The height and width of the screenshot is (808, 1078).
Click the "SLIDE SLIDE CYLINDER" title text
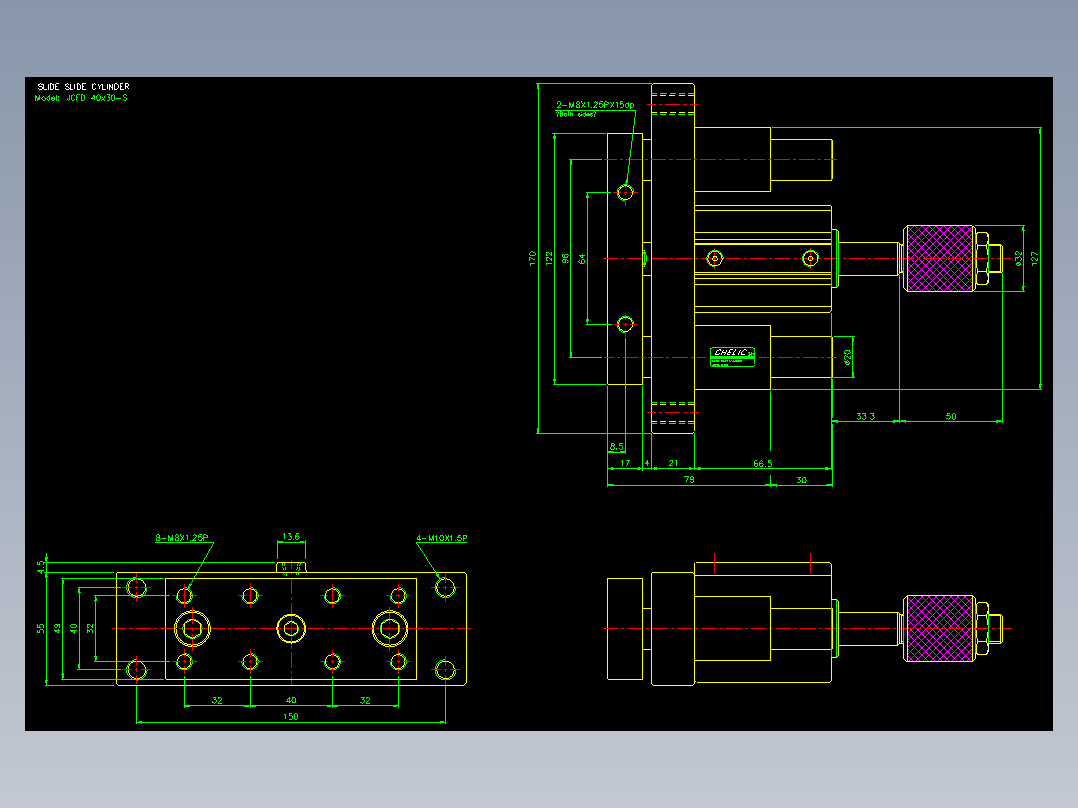point(83,87)
